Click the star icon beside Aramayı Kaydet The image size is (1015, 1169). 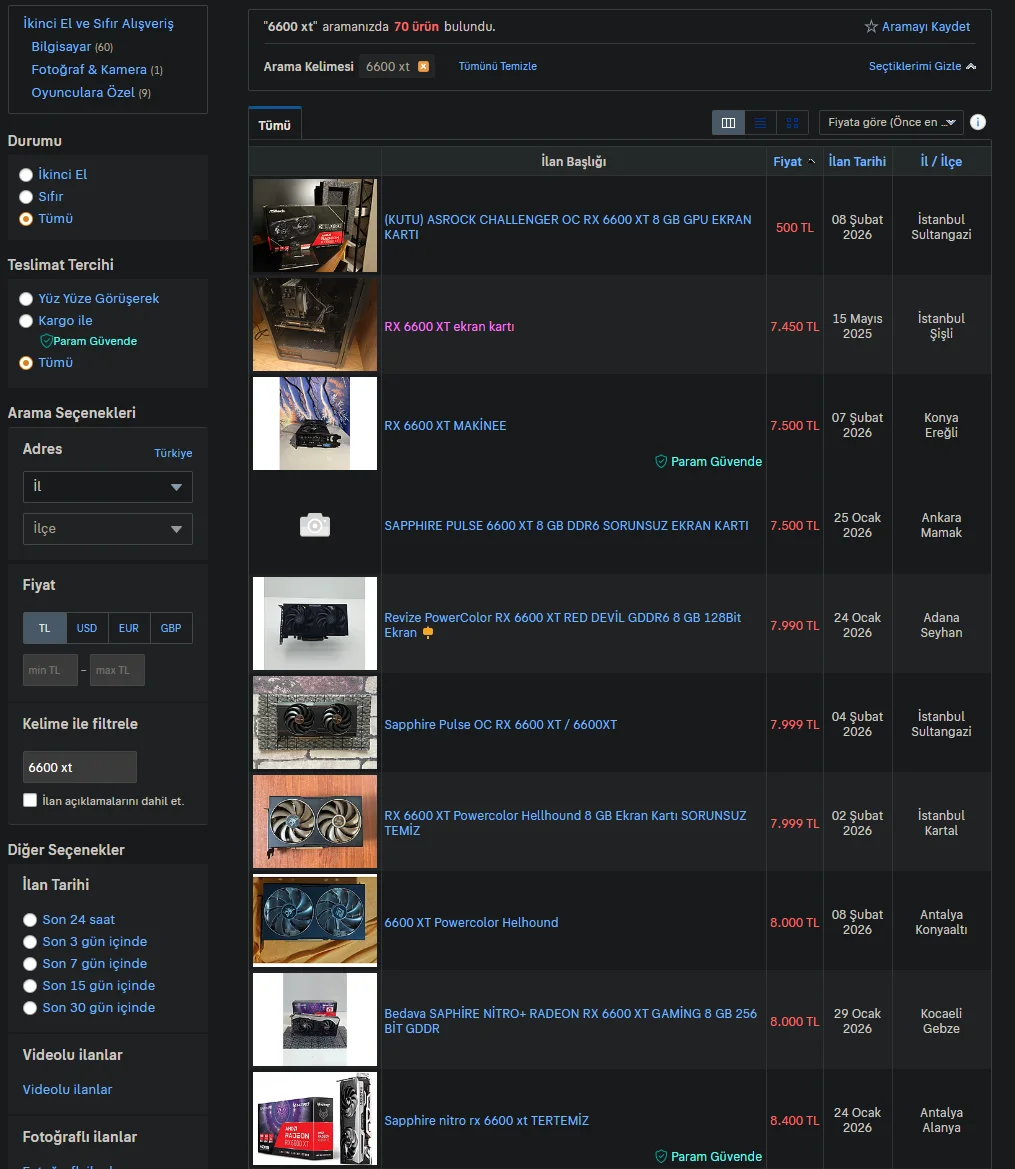point(870,27)
